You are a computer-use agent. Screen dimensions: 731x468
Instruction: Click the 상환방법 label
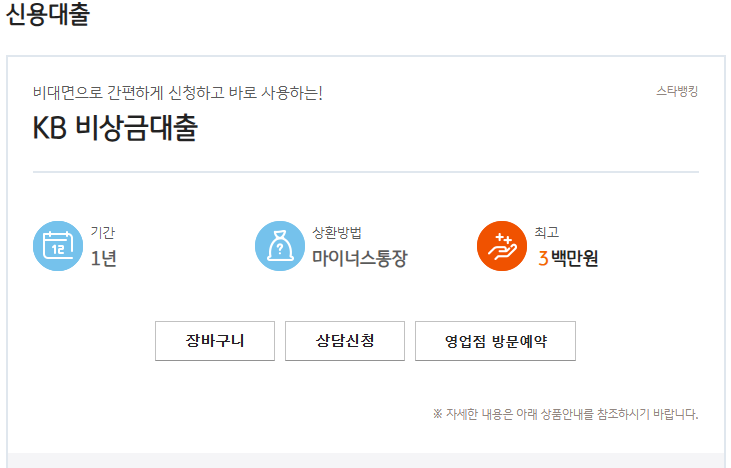[337, 233]
